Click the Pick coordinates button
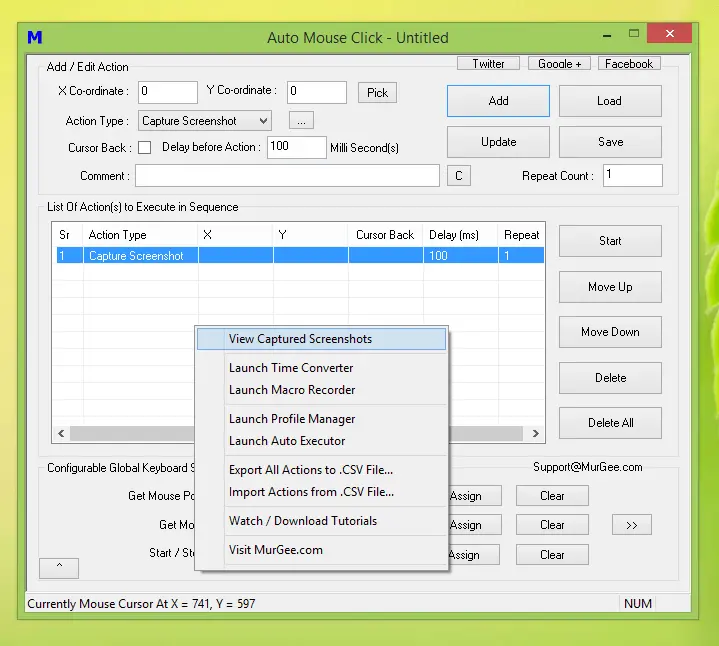The width and height of the screenshot is (719, 646). 377,93
